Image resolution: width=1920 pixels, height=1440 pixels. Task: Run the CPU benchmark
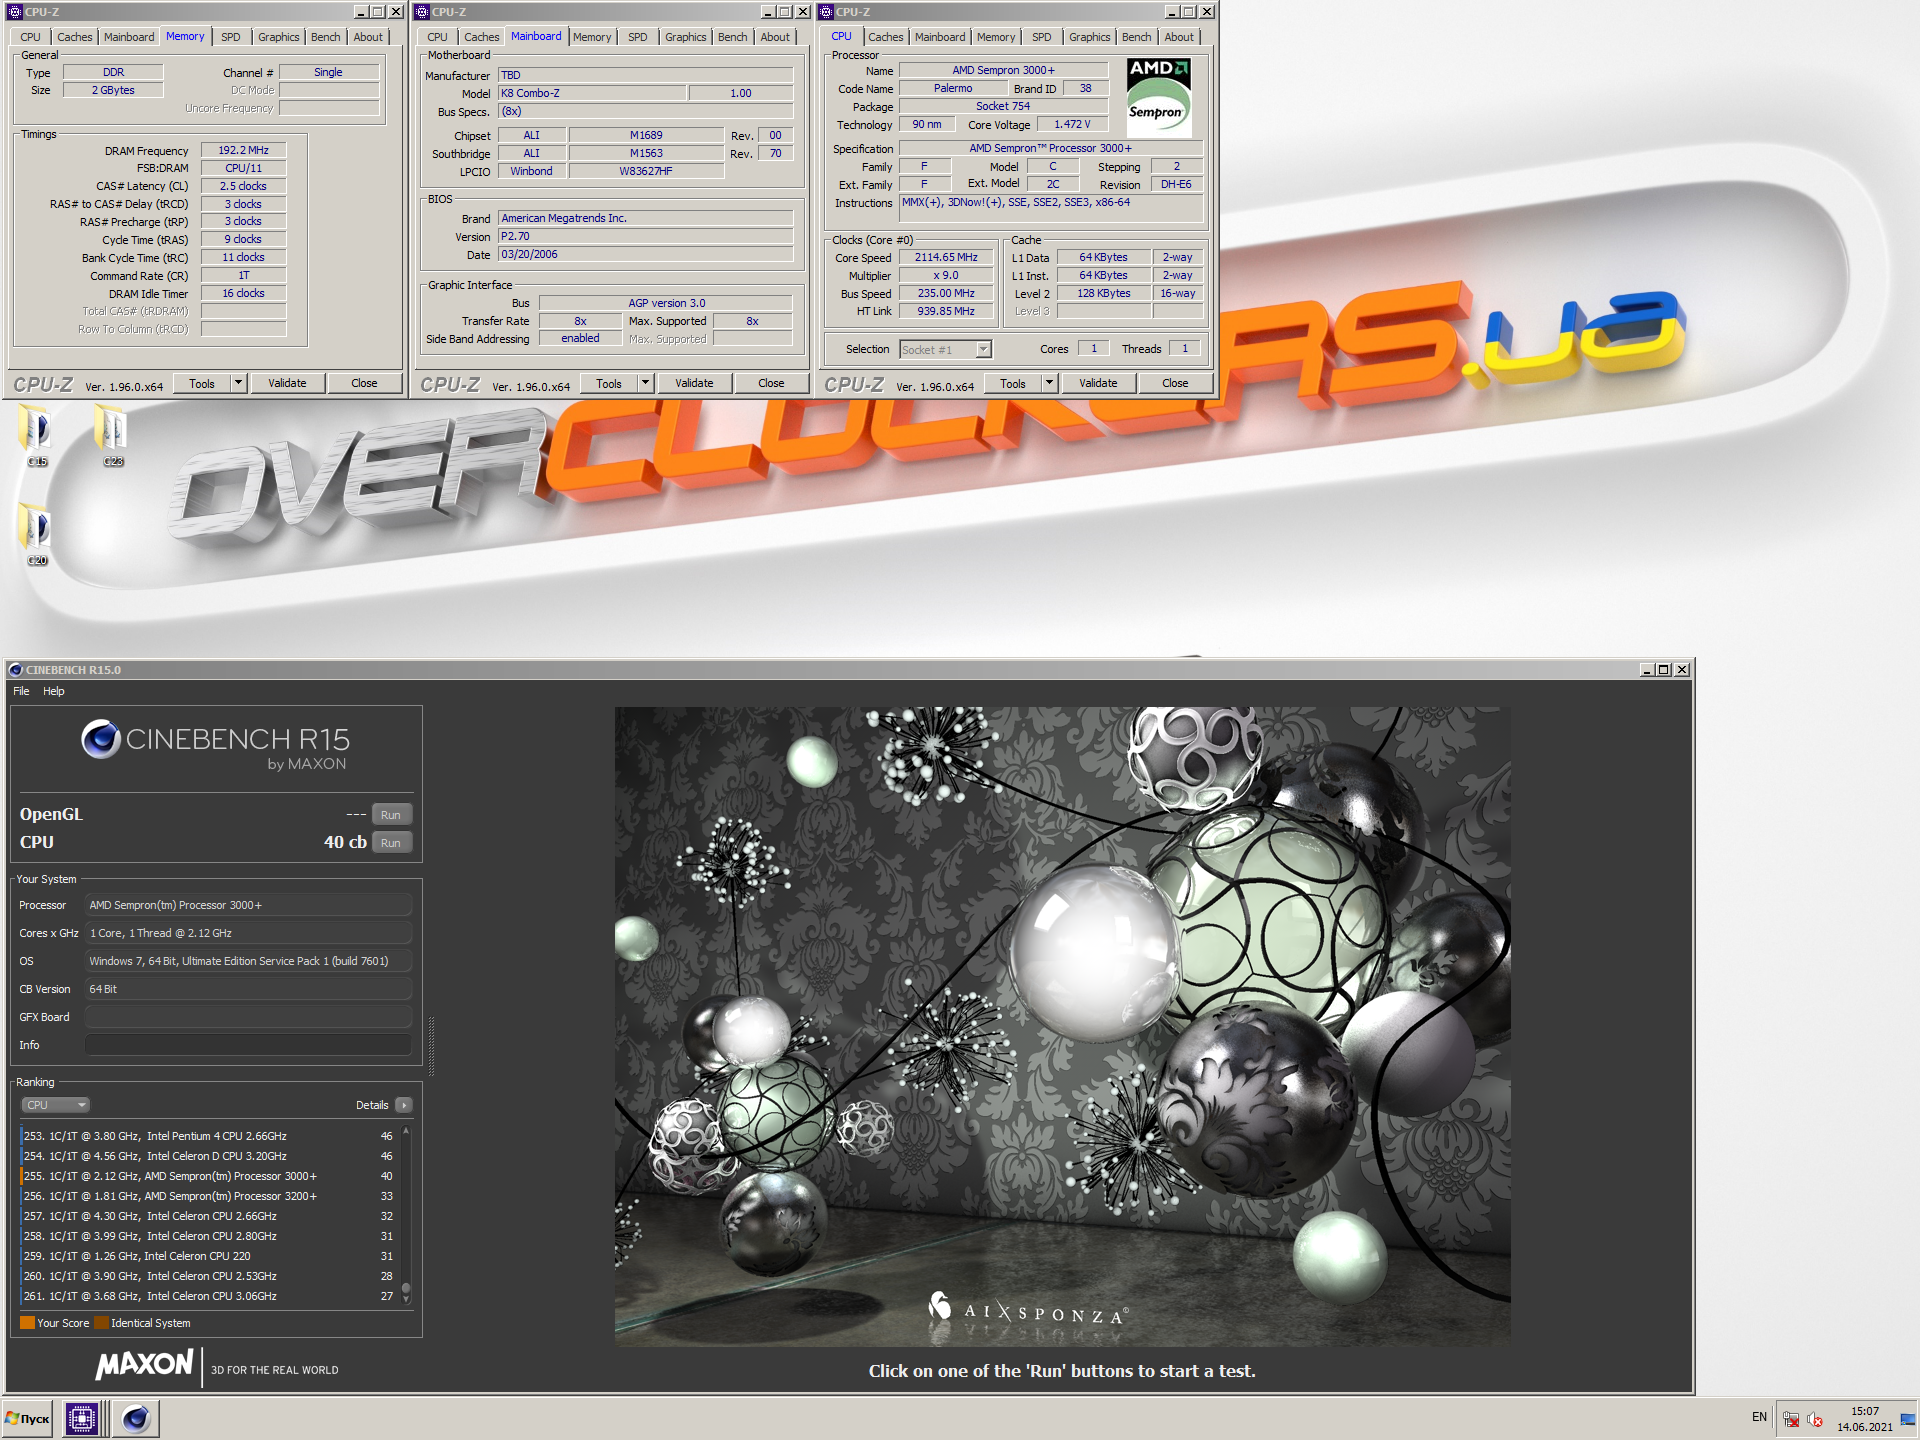(391, 843)
